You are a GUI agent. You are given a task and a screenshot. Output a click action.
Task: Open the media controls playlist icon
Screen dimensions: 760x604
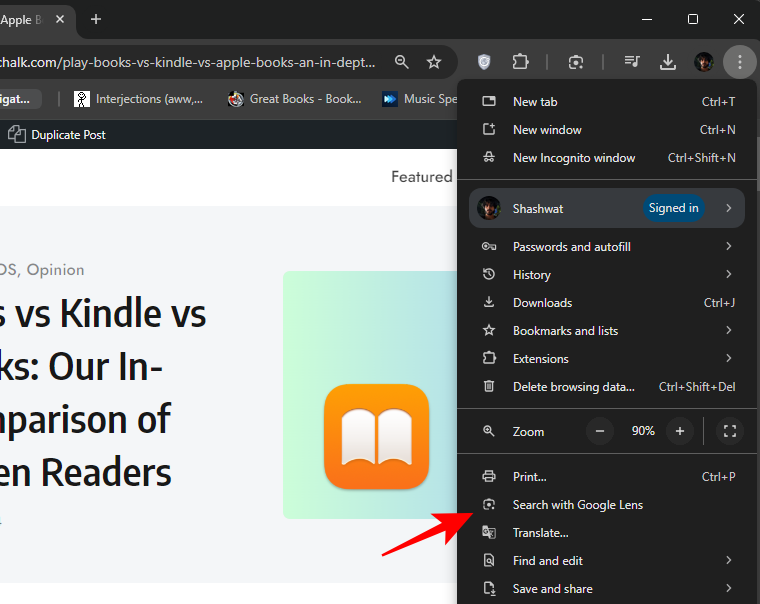[632, 62]
